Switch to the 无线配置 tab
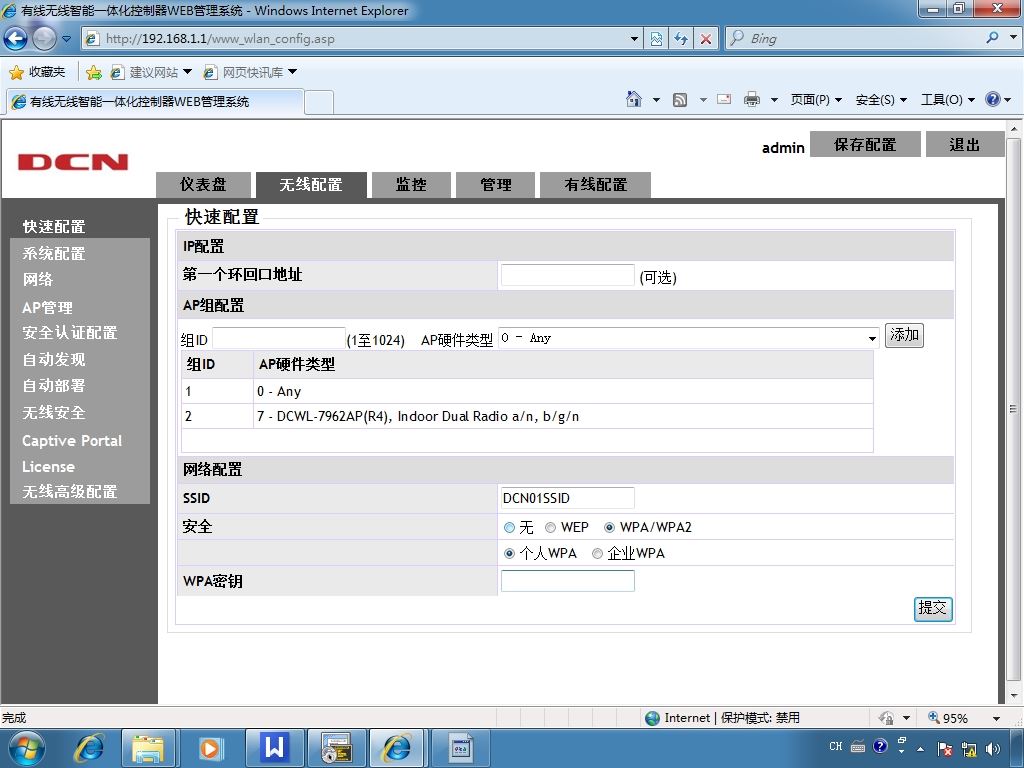The width and height of the screenshot is (1024, 768). tap(311, 185)
